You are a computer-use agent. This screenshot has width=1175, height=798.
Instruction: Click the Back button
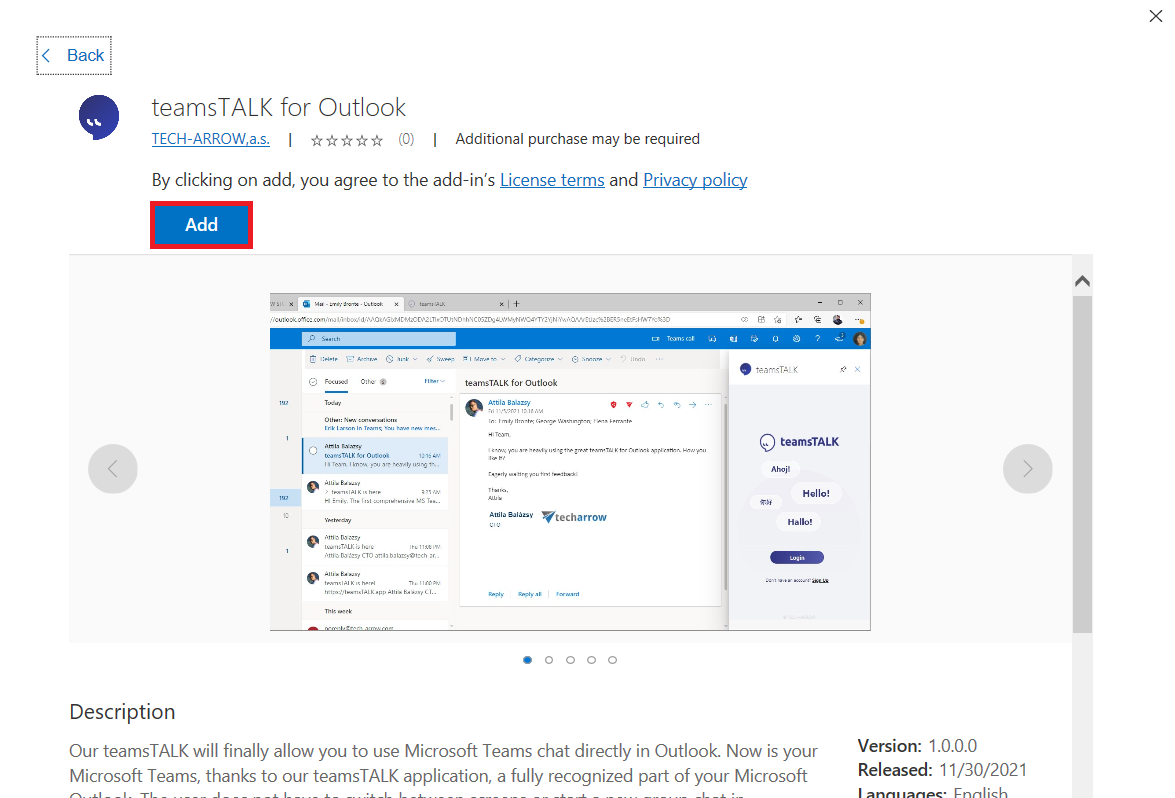click(74, 56)
